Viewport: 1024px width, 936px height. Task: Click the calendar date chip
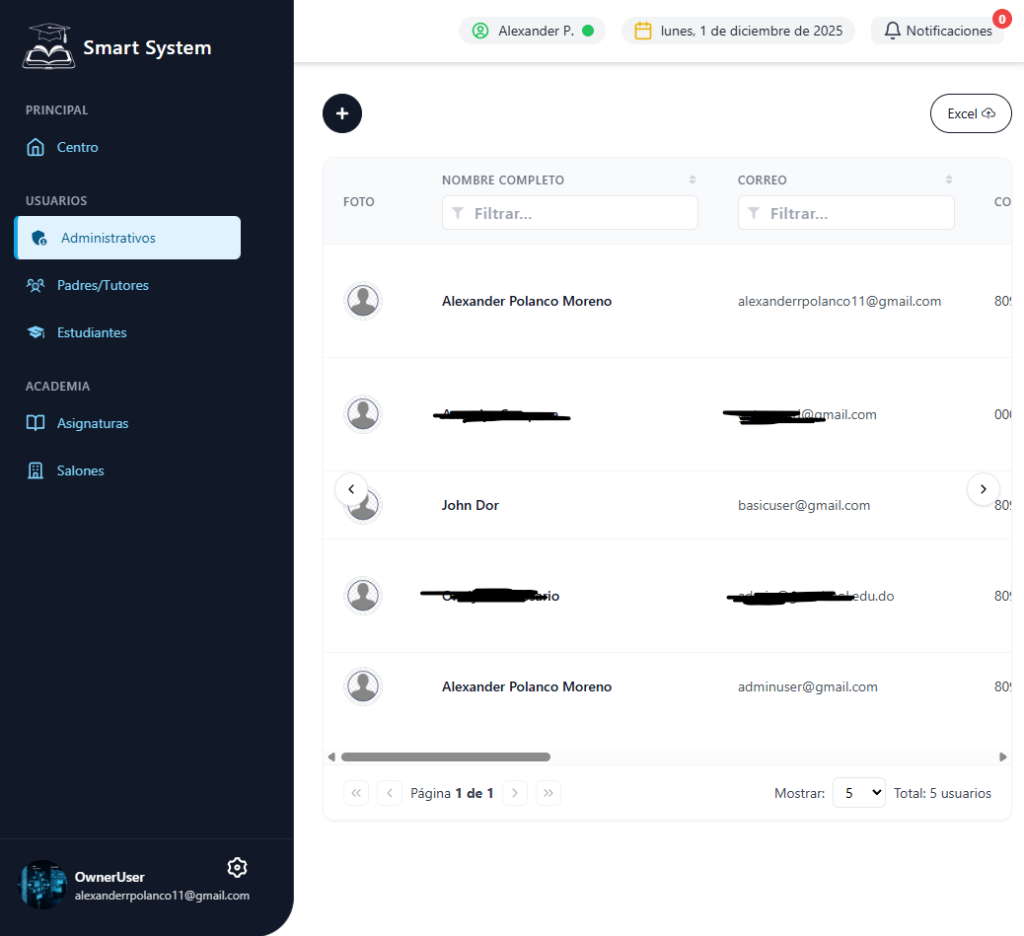738,31
